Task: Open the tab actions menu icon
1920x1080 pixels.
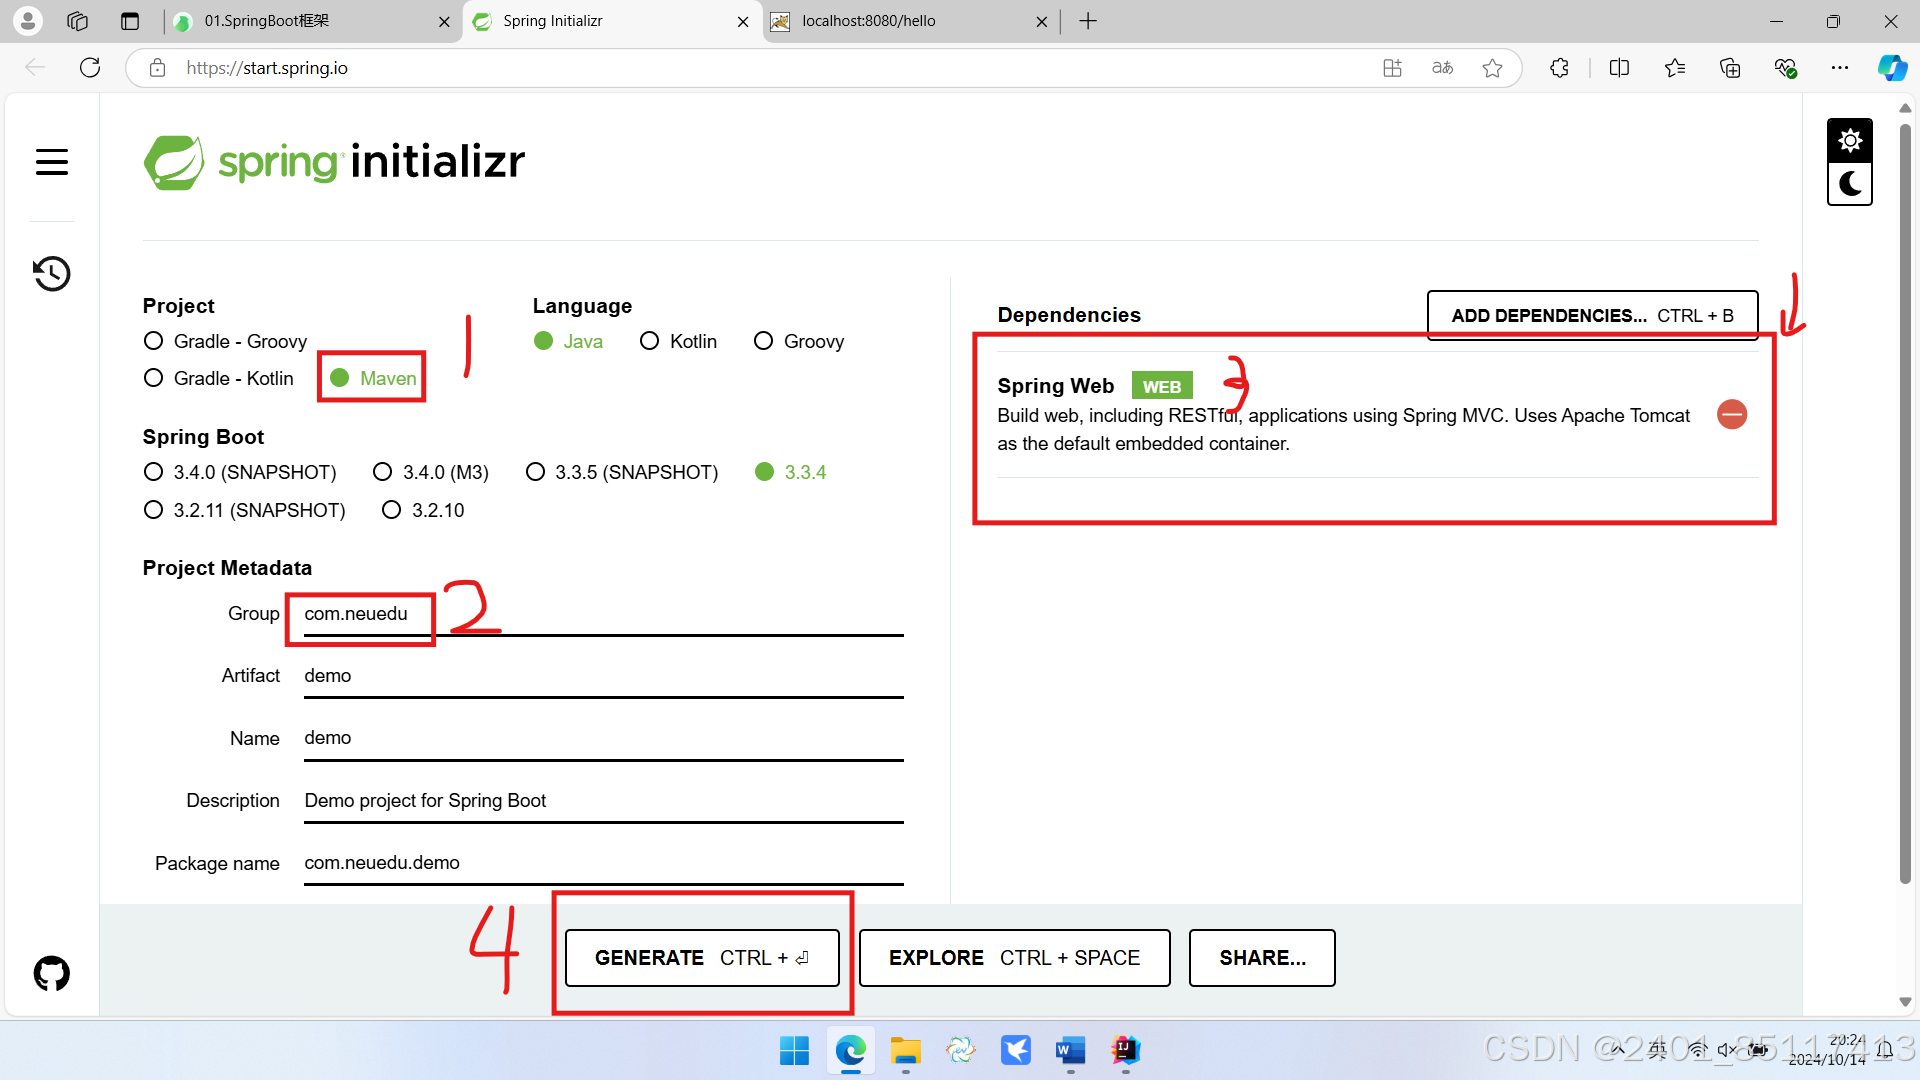Action: [130, 21]
